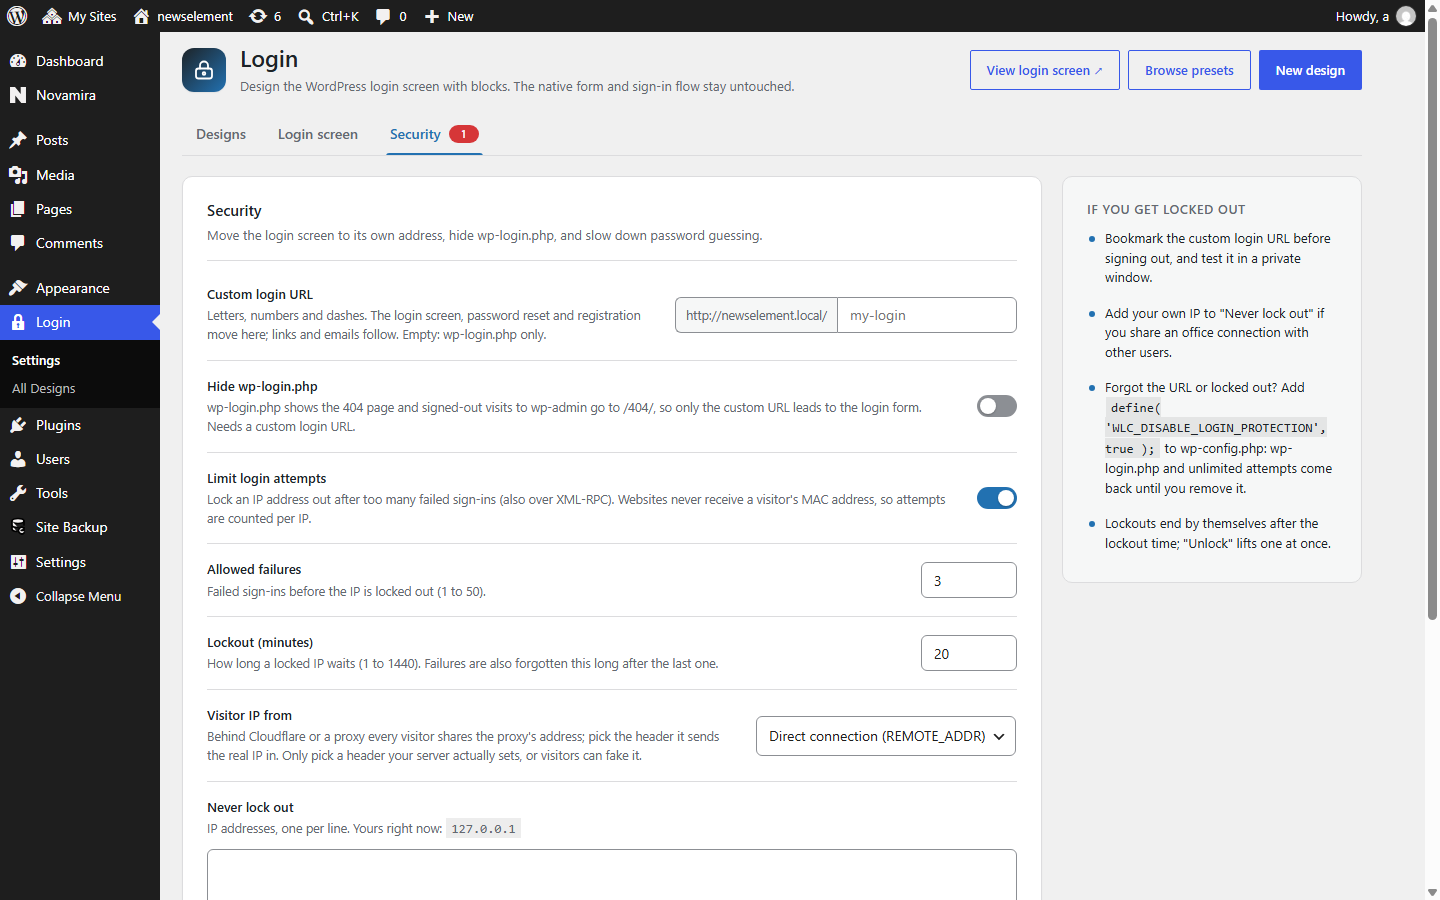Click the WordPress logo icon
This screenshot has height=900, width=1440.
17,16
